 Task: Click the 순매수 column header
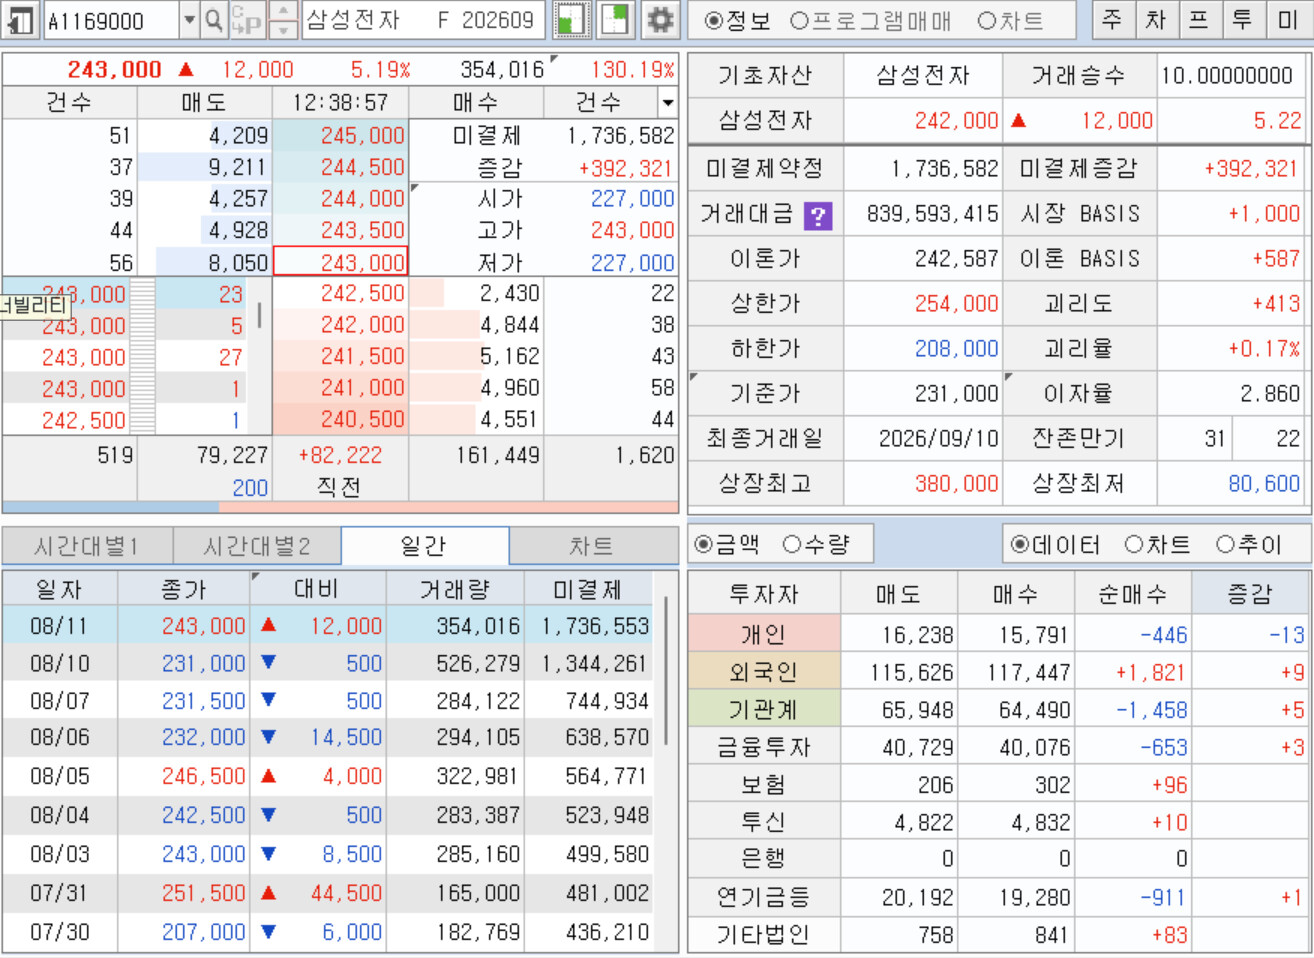coord(1132,594)
